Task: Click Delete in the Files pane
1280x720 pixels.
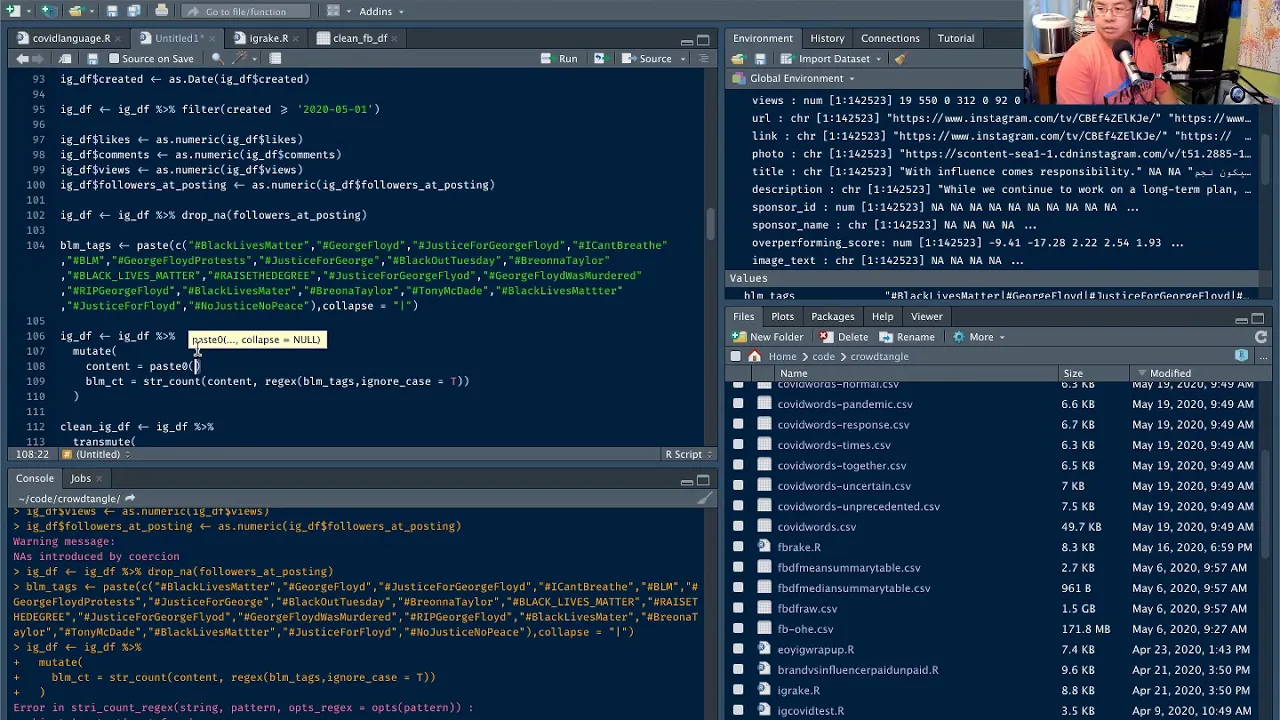Action: point(843,337)
